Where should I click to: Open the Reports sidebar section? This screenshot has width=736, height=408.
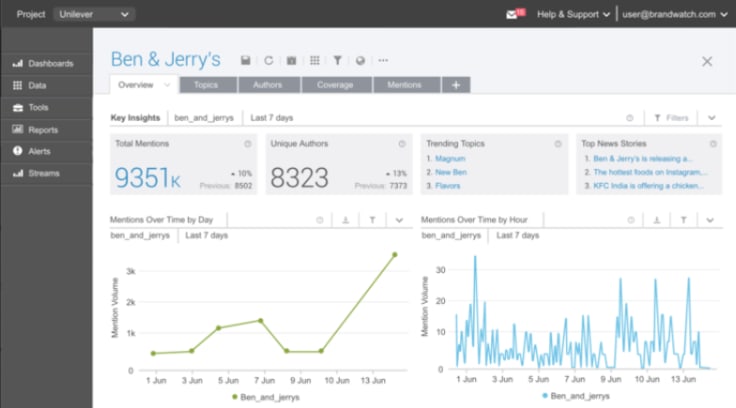[46, 130]
